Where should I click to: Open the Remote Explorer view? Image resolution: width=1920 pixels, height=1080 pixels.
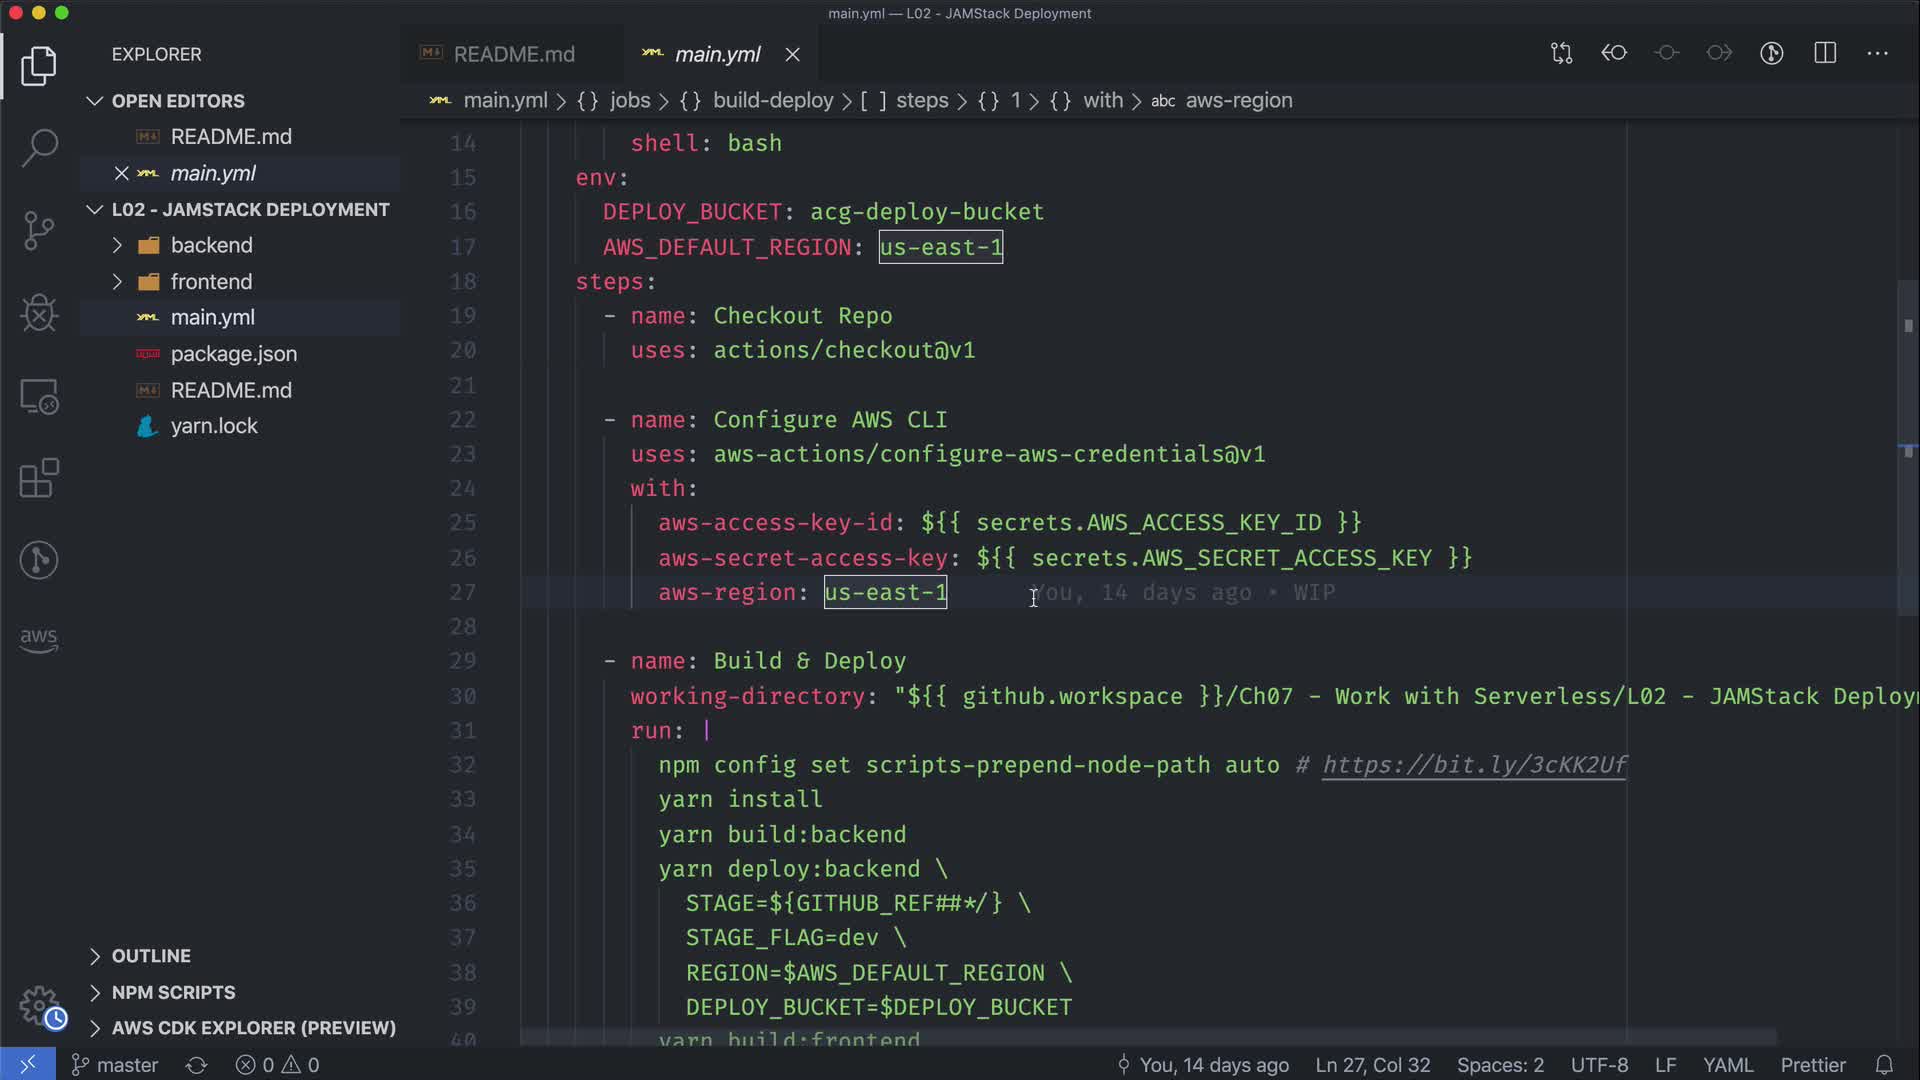pyautogui.click(x=39, y=397)
